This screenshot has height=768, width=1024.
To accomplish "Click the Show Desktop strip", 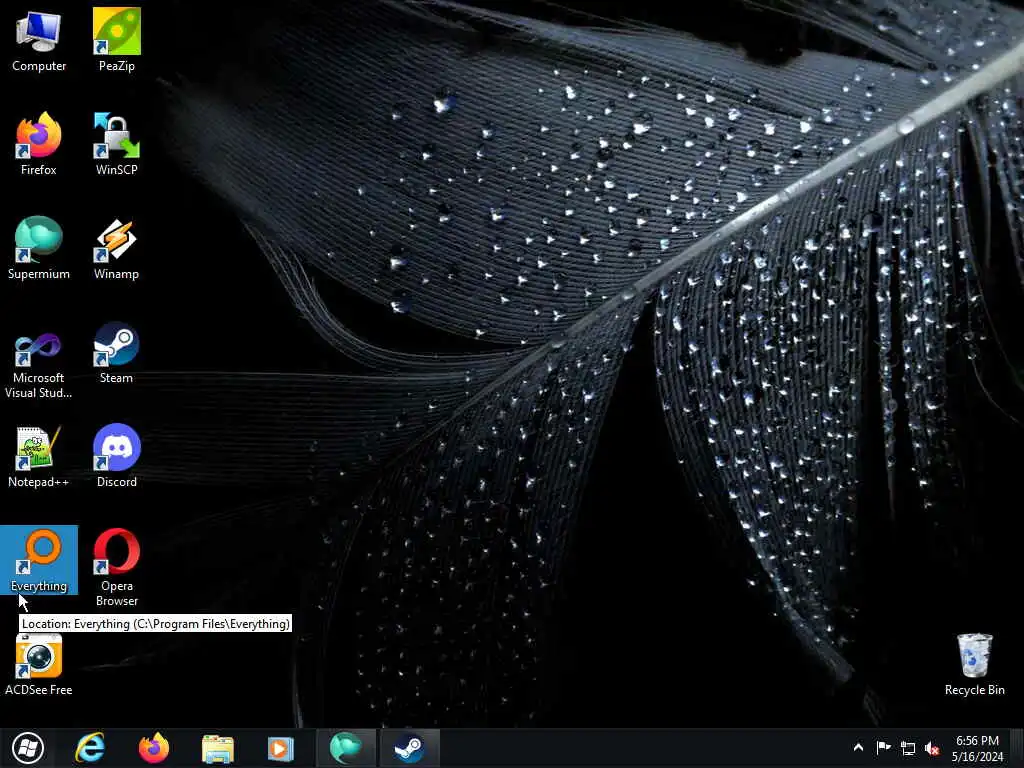I will click(1017, 748).
